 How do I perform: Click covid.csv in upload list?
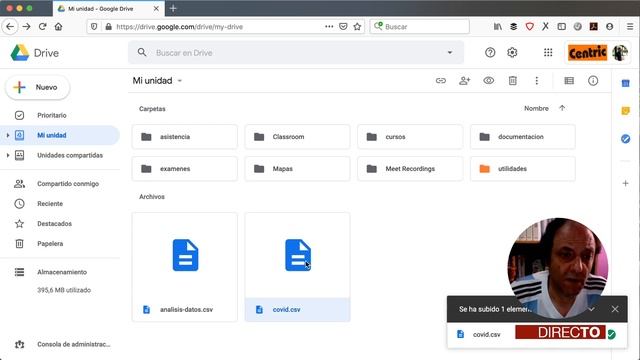487,335
